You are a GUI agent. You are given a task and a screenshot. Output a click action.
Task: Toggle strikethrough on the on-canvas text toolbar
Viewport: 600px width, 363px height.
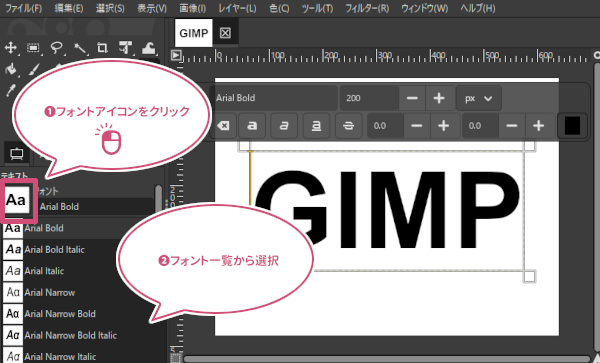(x=348, y=125)
